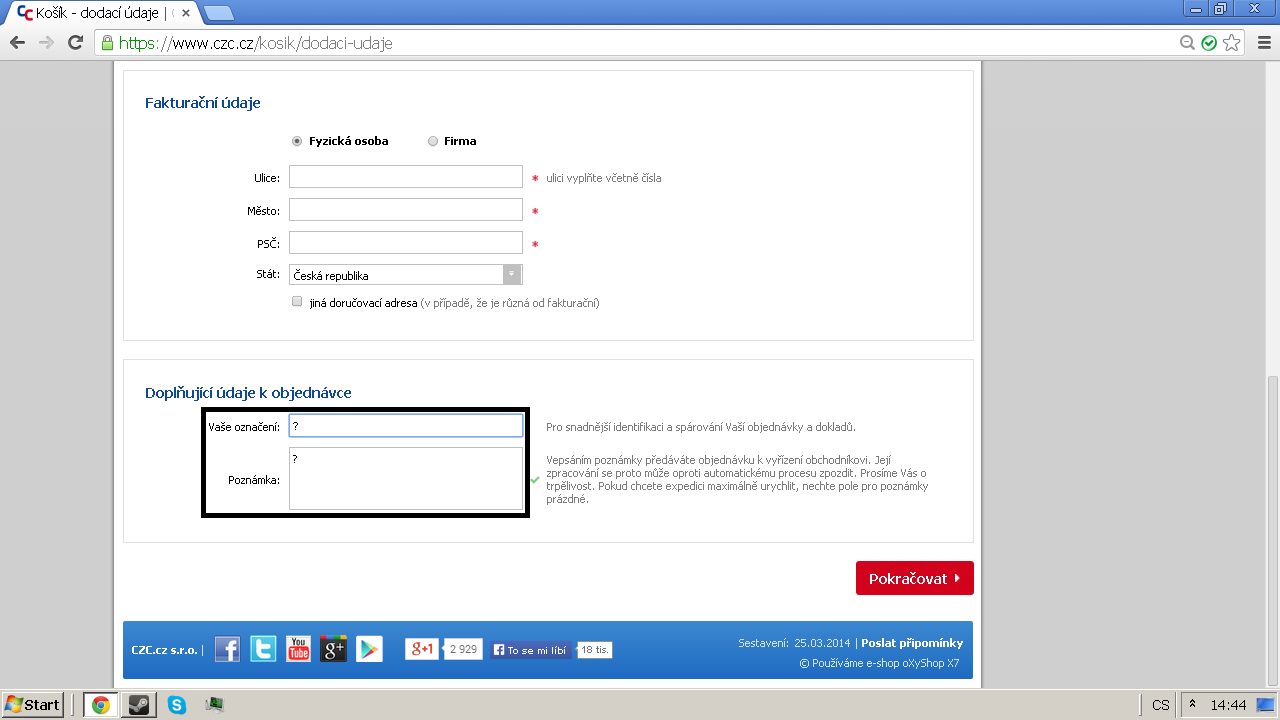This screenshot has width=1280, height=720.
Task: Click the green taskbar icon next to Skype
Action: 214,704
